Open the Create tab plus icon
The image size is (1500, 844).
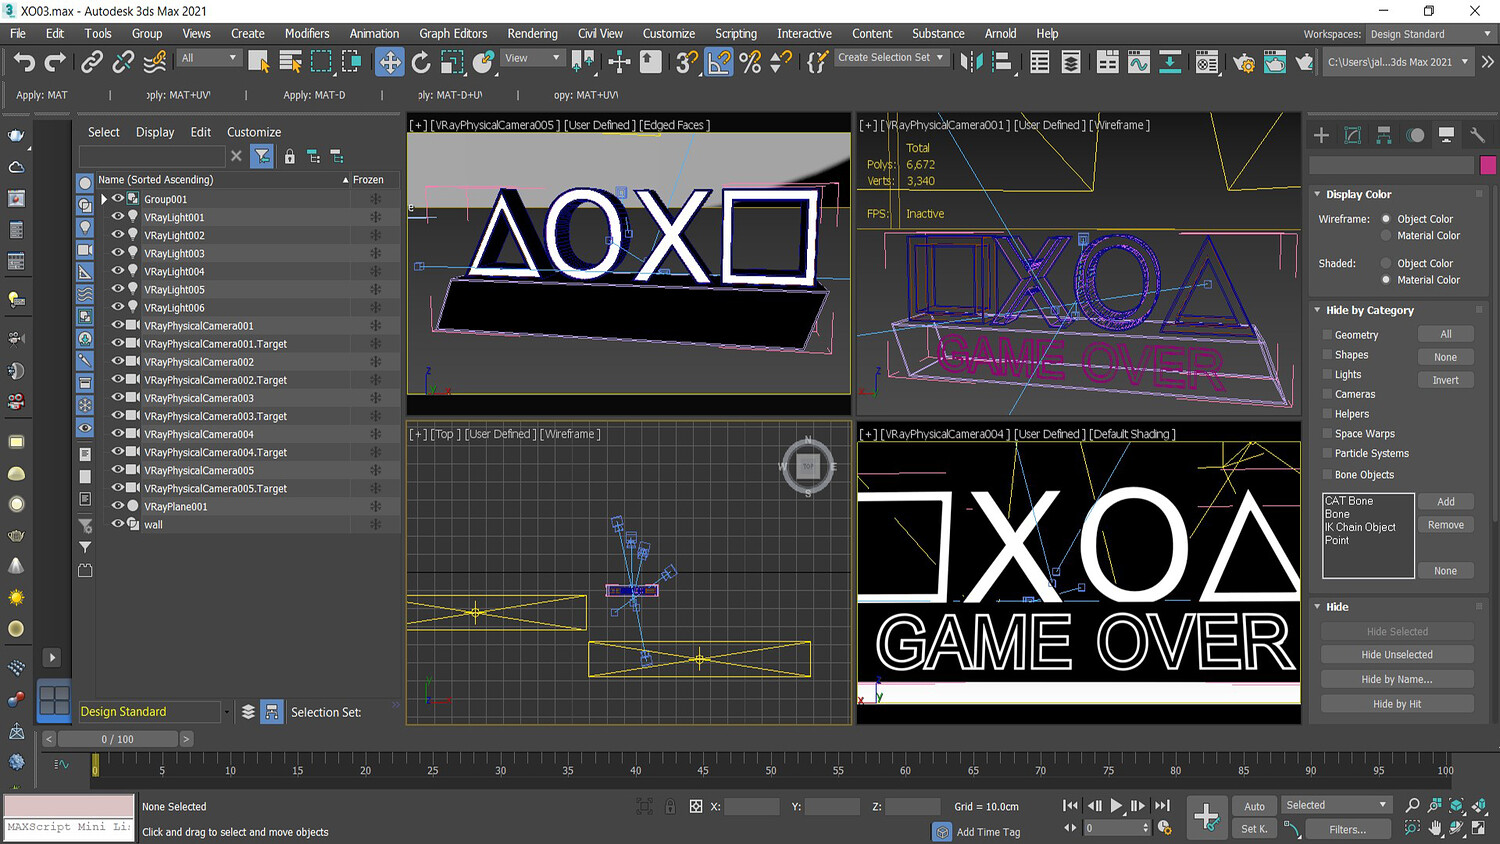coord(1321,135)
